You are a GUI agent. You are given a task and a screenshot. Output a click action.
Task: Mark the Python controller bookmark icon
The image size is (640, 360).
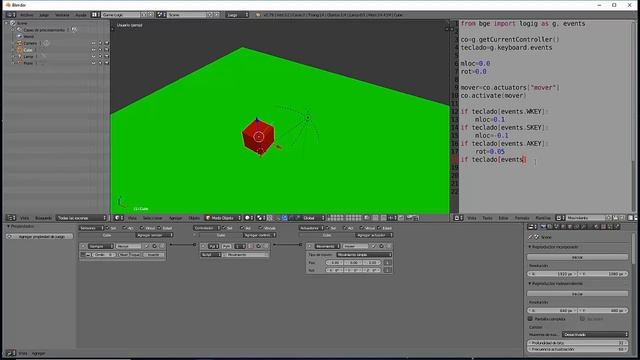coord(251,246)
